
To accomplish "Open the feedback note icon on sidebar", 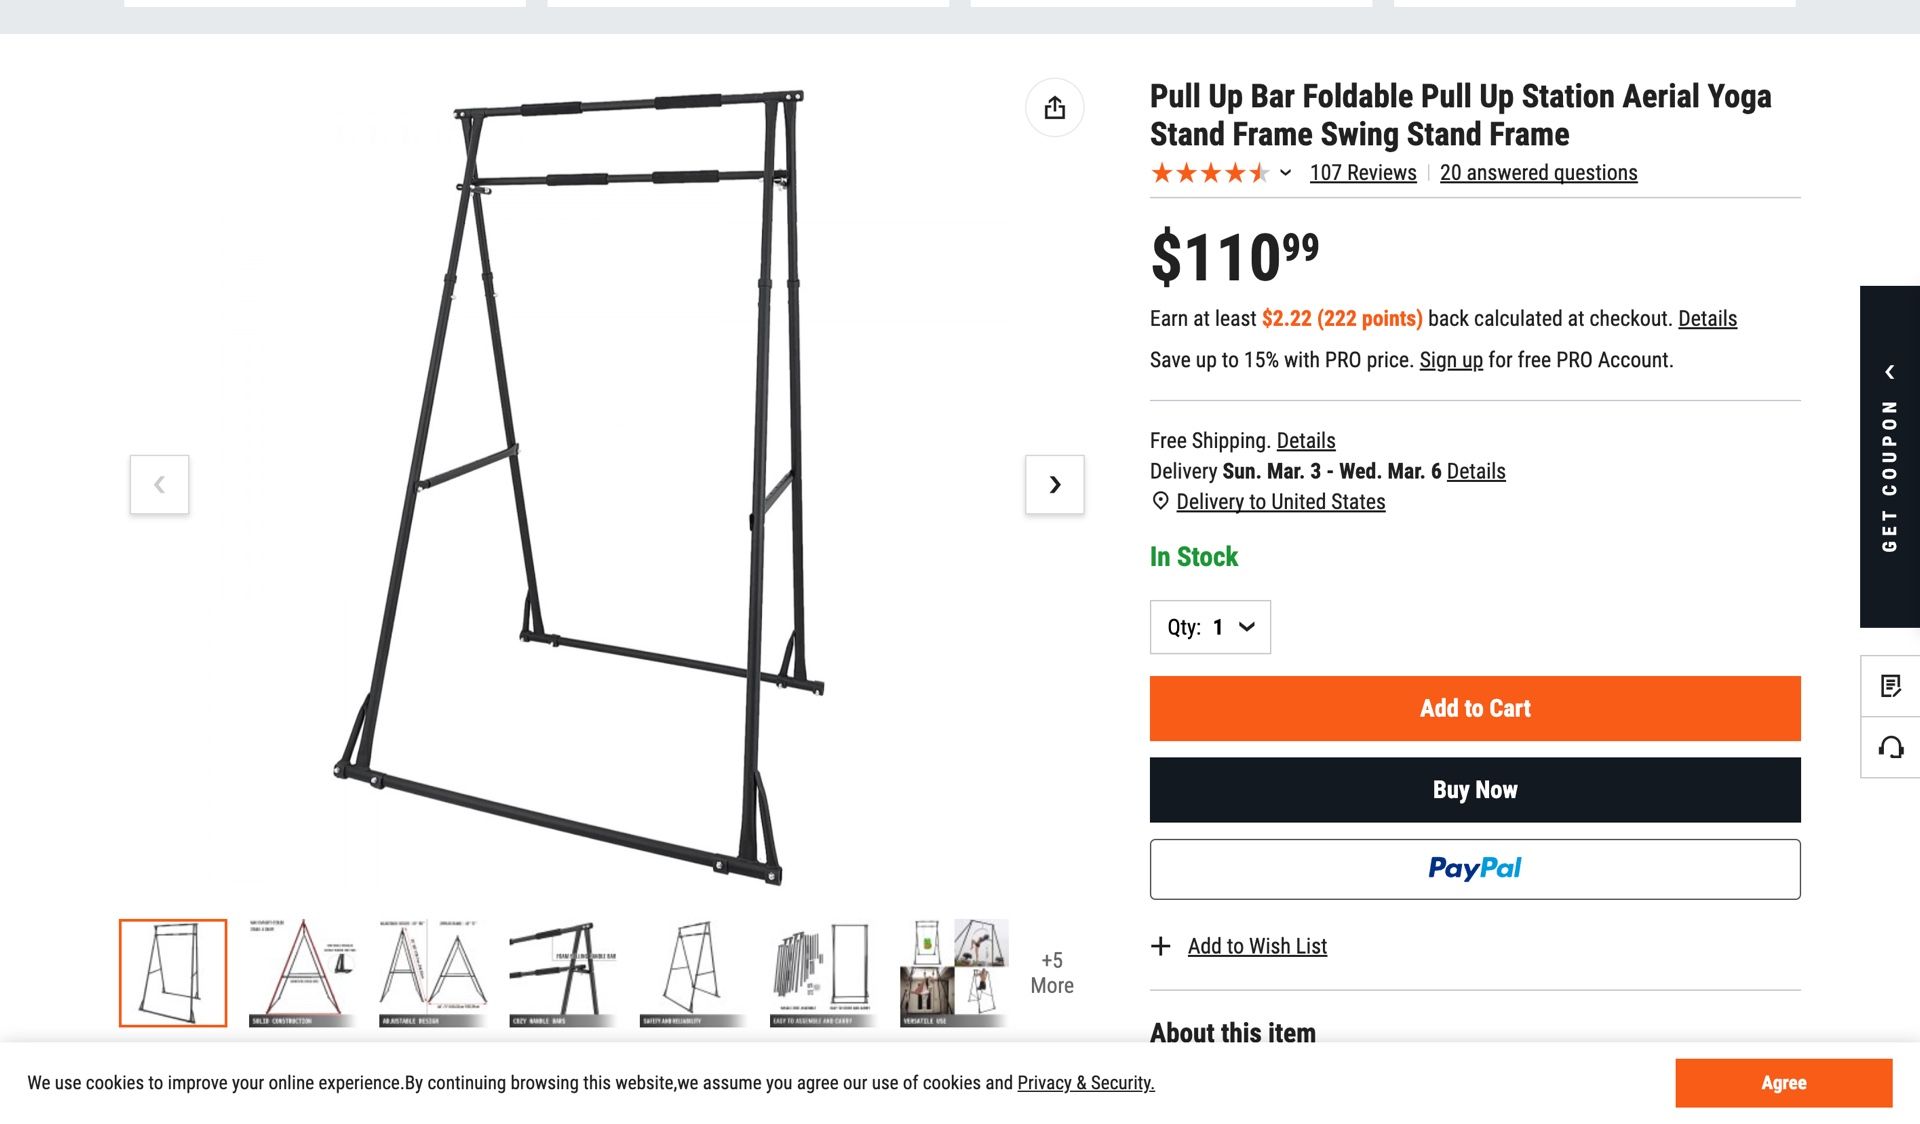I will point(1890,686).
